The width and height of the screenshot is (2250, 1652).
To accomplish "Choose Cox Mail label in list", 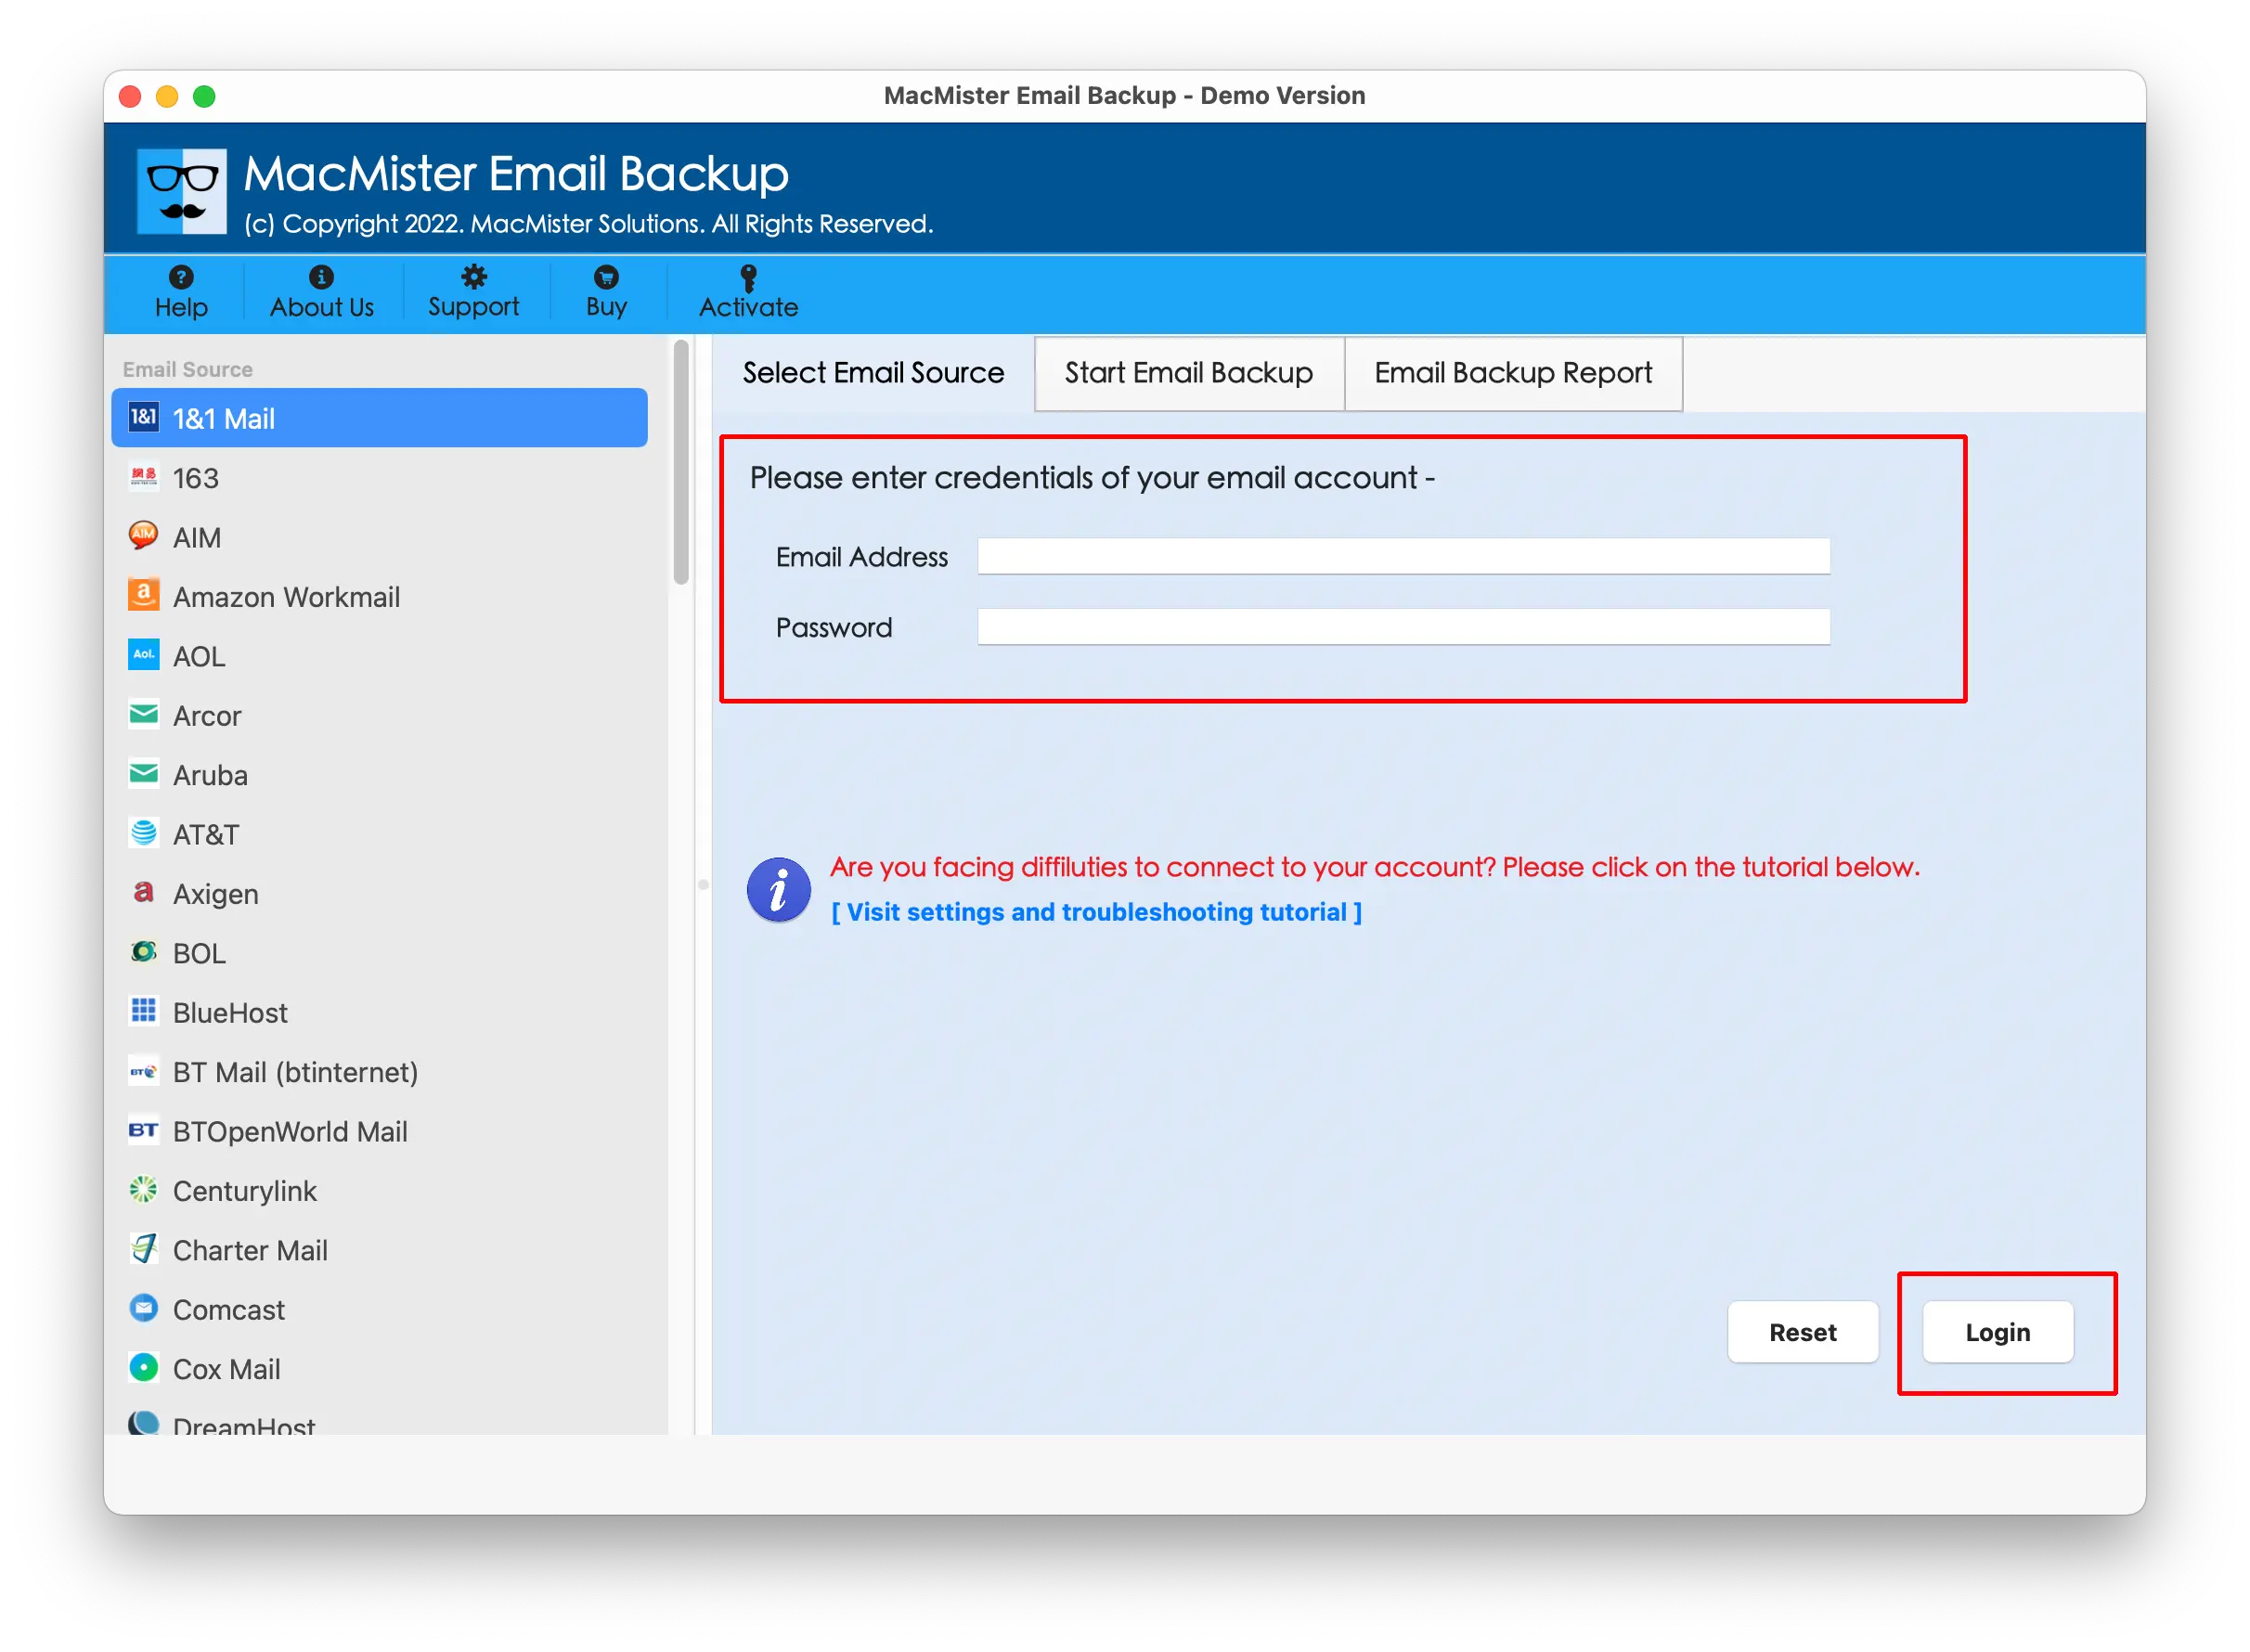I will (x=226, y=1369).
